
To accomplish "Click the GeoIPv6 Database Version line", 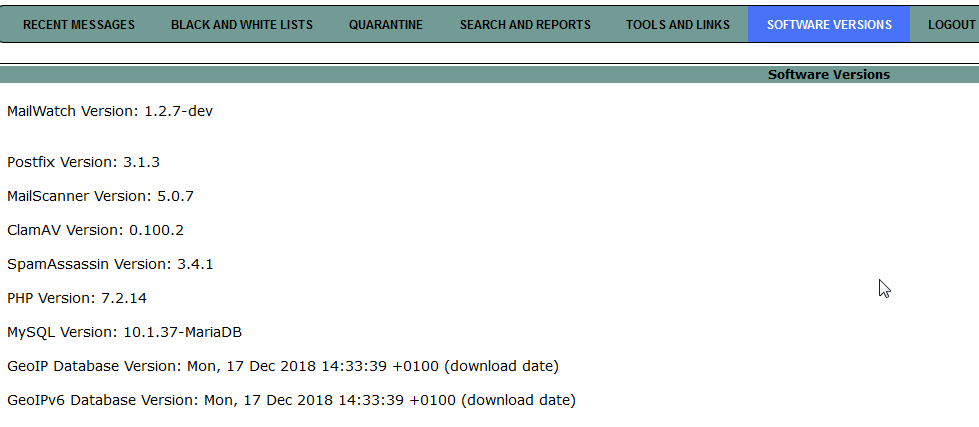I will (x=292, y=400).
